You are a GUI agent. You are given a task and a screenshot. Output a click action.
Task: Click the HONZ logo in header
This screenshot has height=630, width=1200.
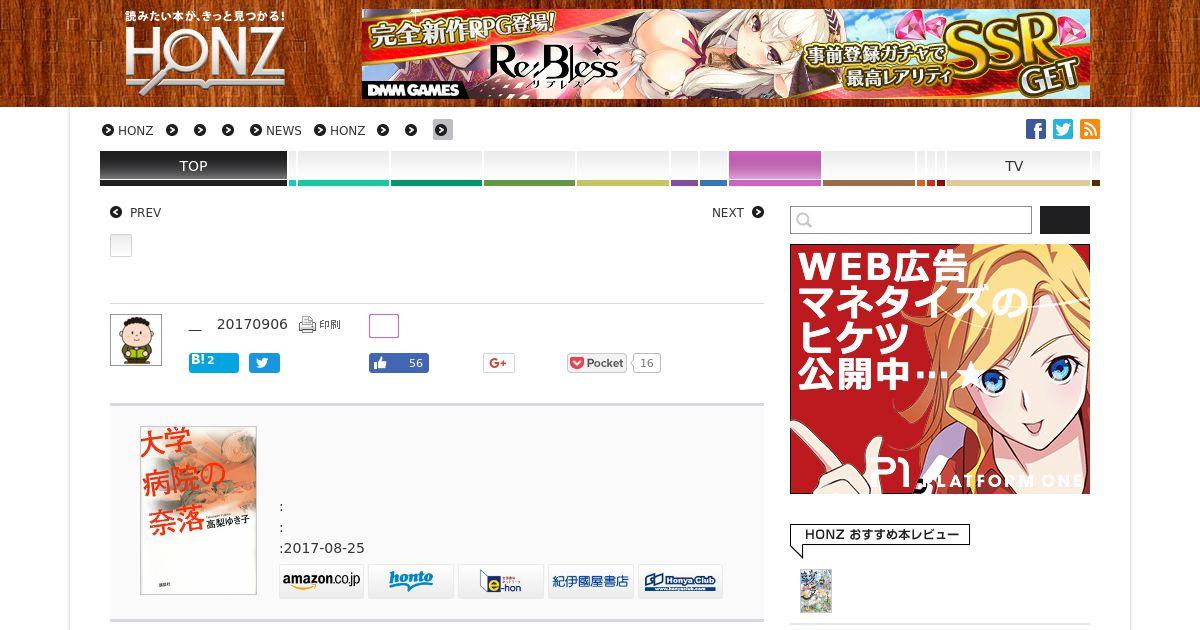(205, 54)
